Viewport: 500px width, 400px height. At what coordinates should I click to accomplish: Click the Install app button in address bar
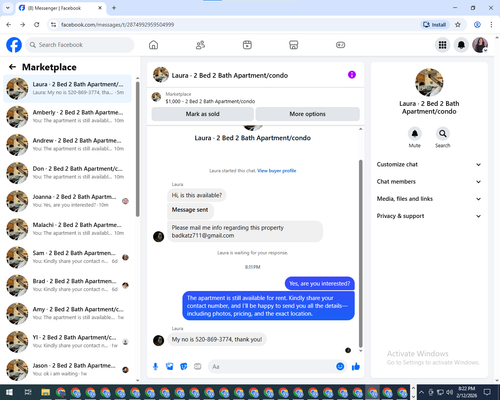tap(435, 25)
